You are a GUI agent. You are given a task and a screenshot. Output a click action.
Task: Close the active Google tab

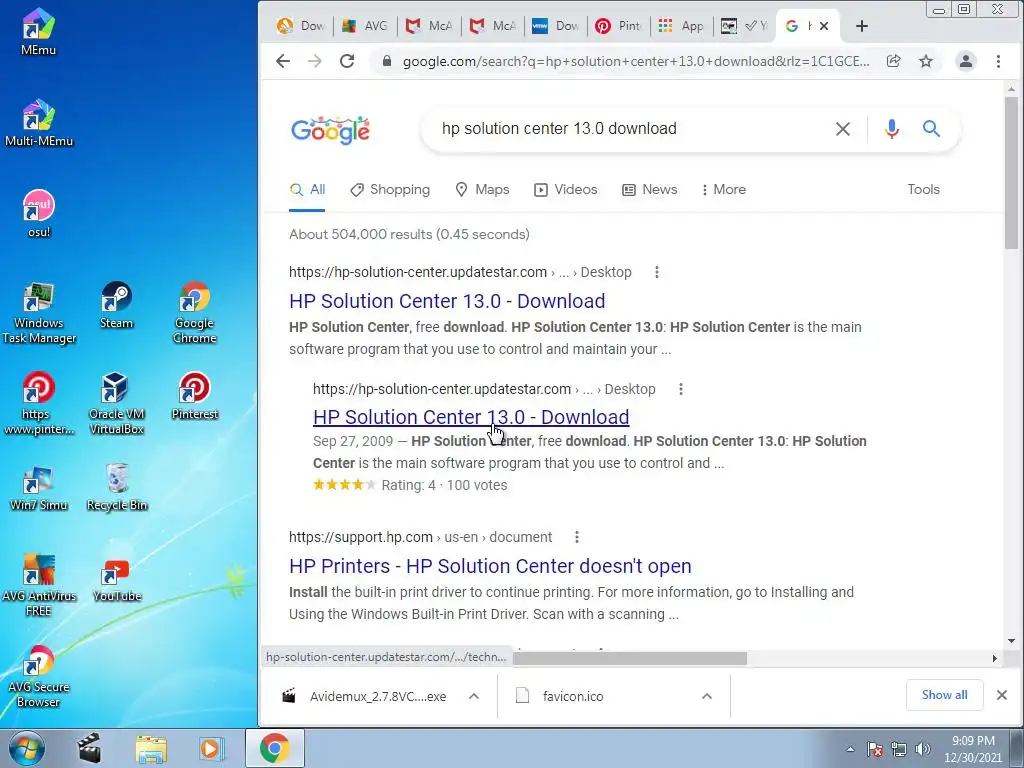(x=824, y=26)
